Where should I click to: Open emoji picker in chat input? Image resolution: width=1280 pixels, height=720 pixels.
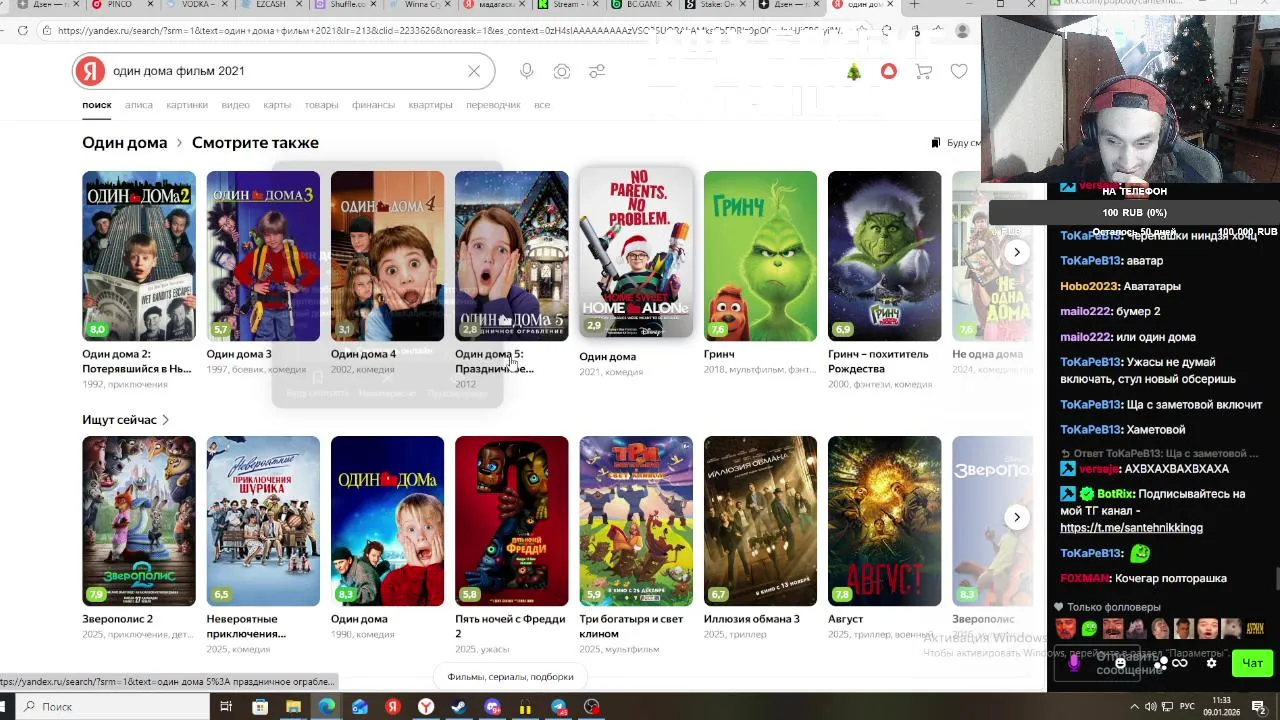coord(1120,663)
